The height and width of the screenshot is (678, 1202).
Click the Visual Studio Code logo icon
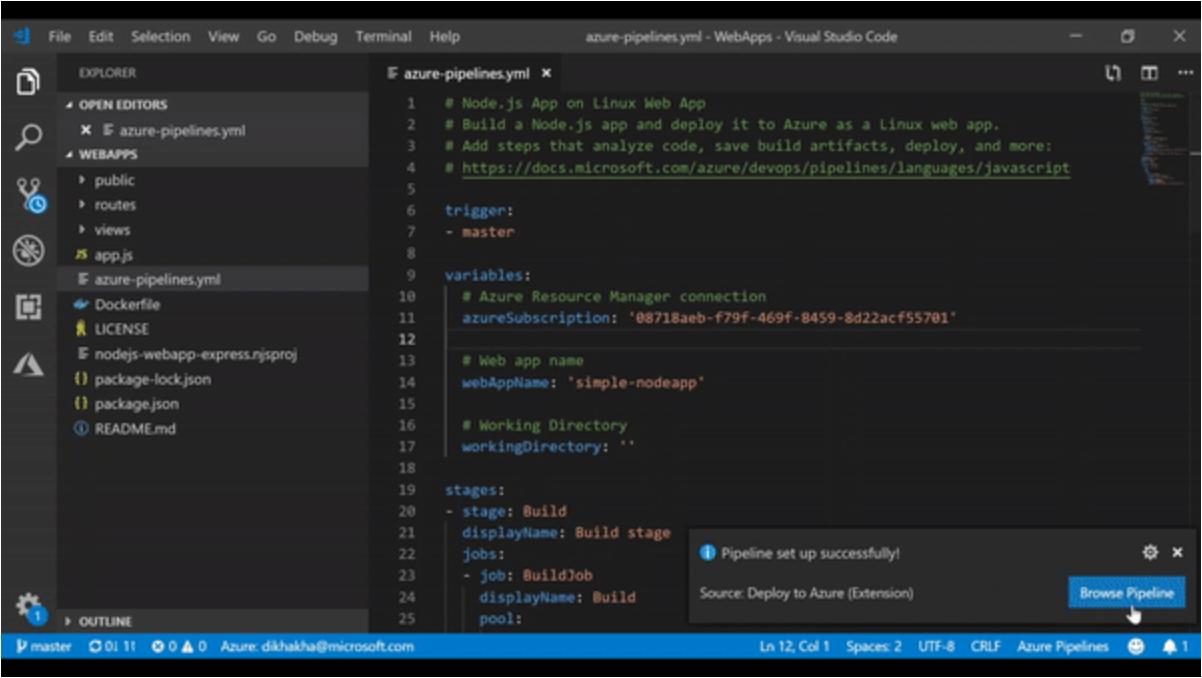coord(23,37)
